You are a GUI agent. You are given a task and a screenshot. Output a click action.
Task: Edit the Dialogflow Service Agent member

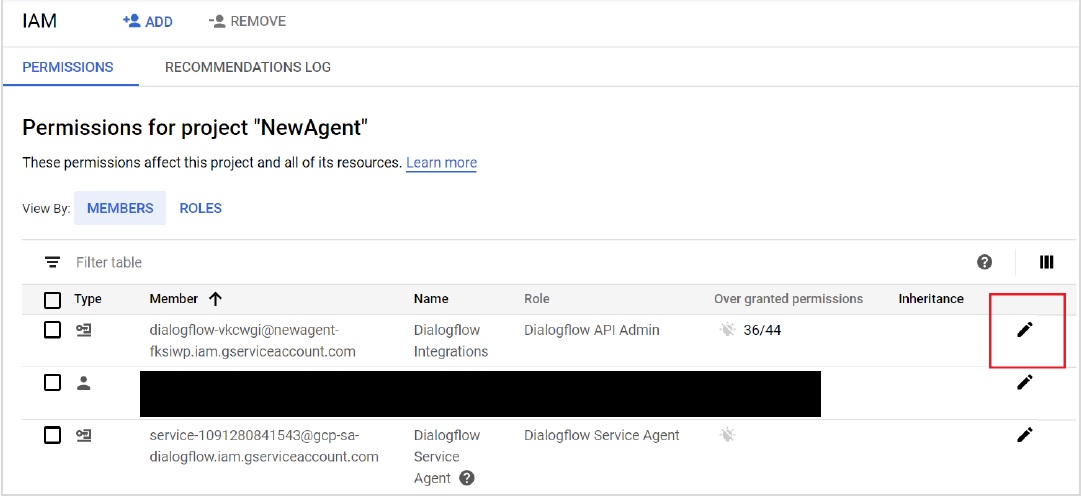pos(1024,435)
